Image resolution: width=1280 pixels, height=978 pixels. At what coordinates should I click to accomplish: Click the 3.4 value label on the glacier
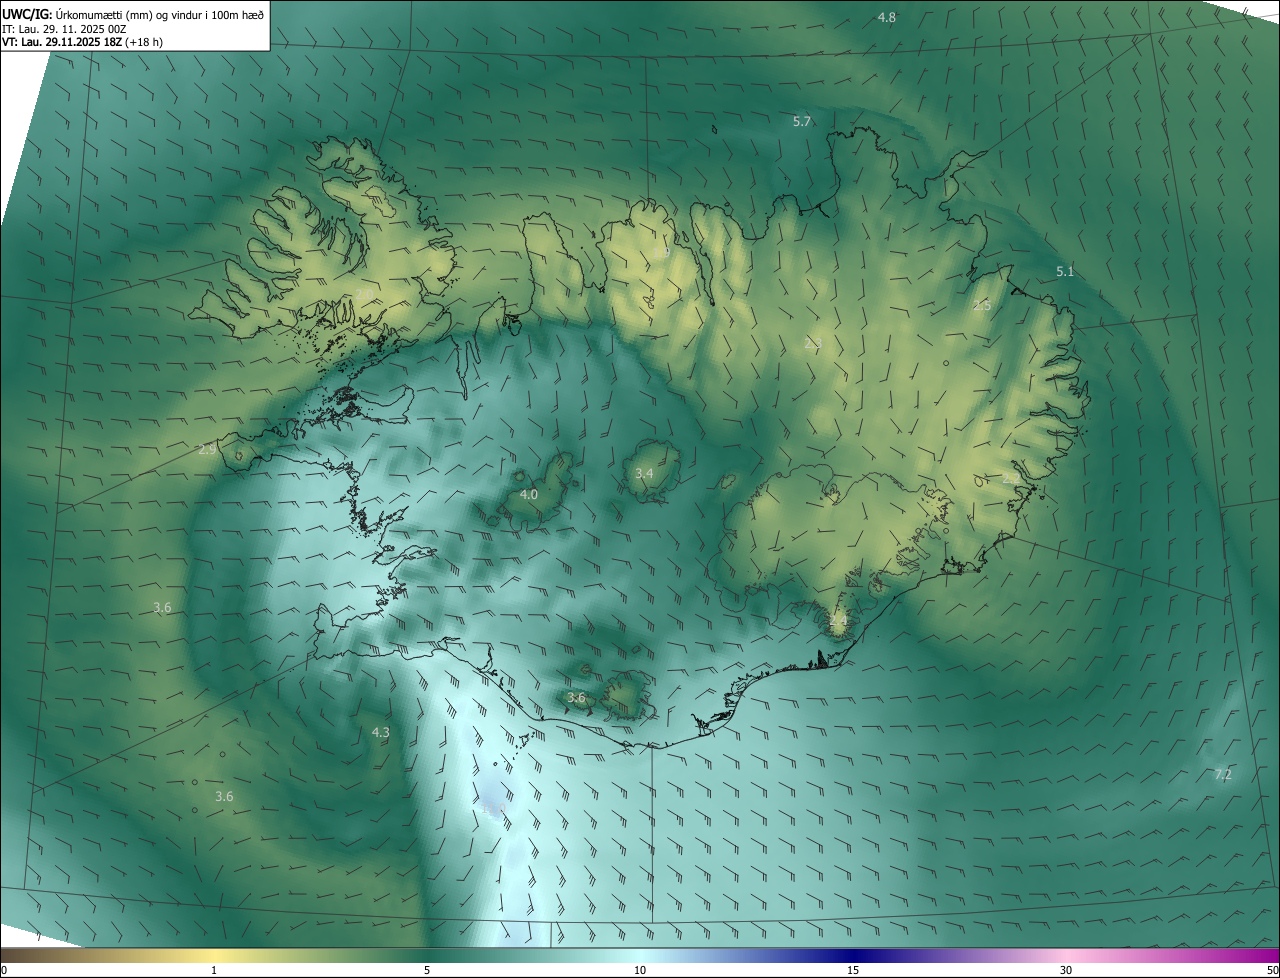tap(644, 473)
